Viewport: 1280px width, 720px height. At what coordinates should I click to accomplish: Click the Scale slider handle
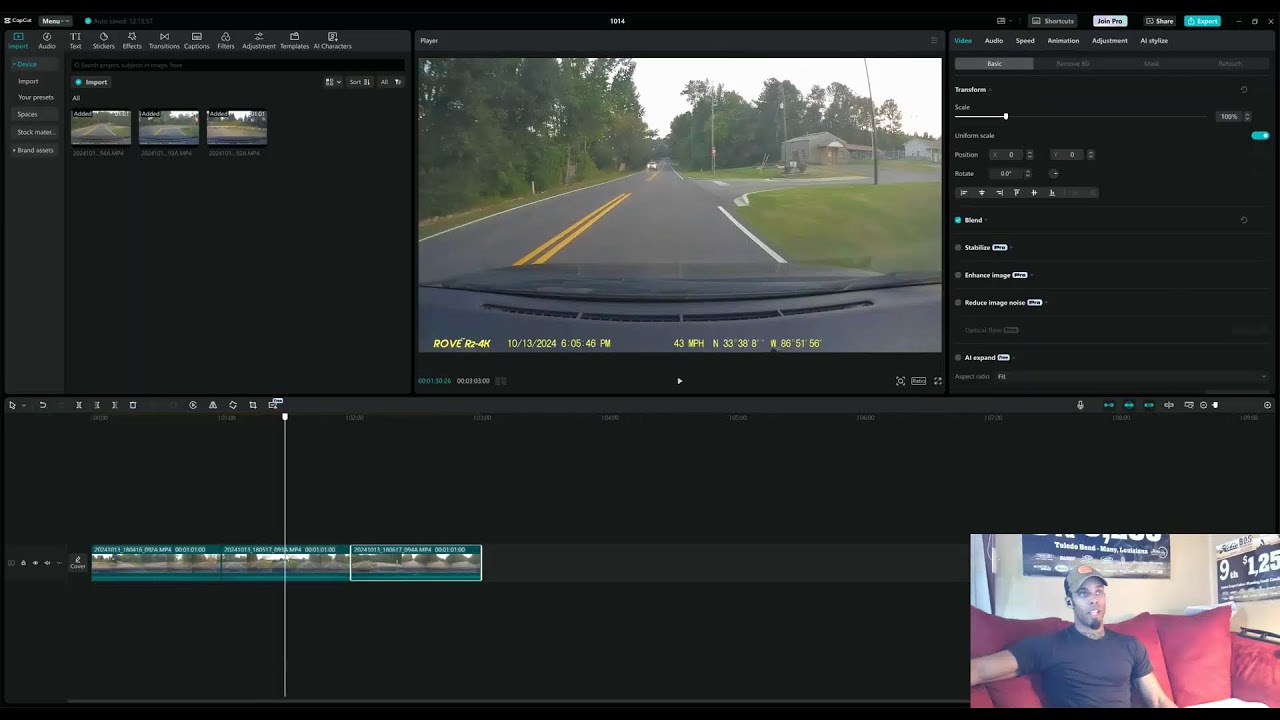(x=1006, y=117)
